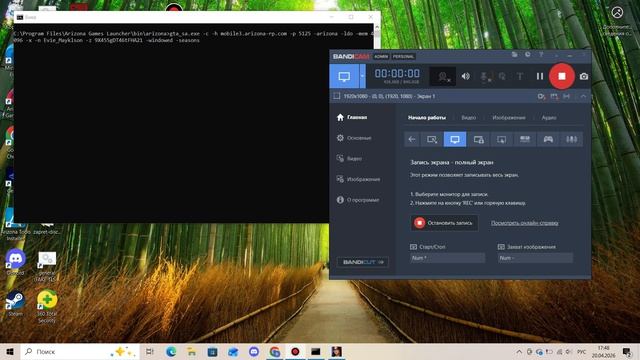Switch to the Видео tab
The width and height of the screenshot is (640, 360).
pyautogui.click(x=469, y=118)
